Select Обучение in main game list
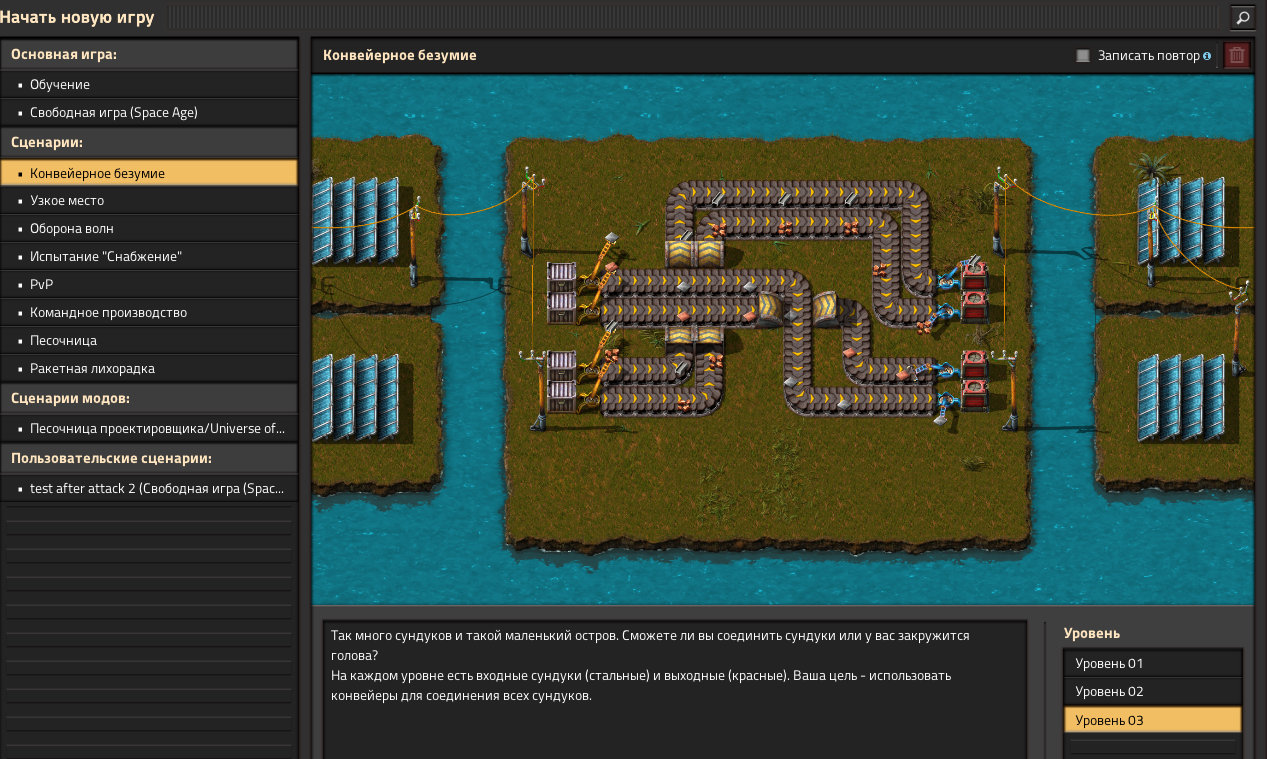 point(150,85)
